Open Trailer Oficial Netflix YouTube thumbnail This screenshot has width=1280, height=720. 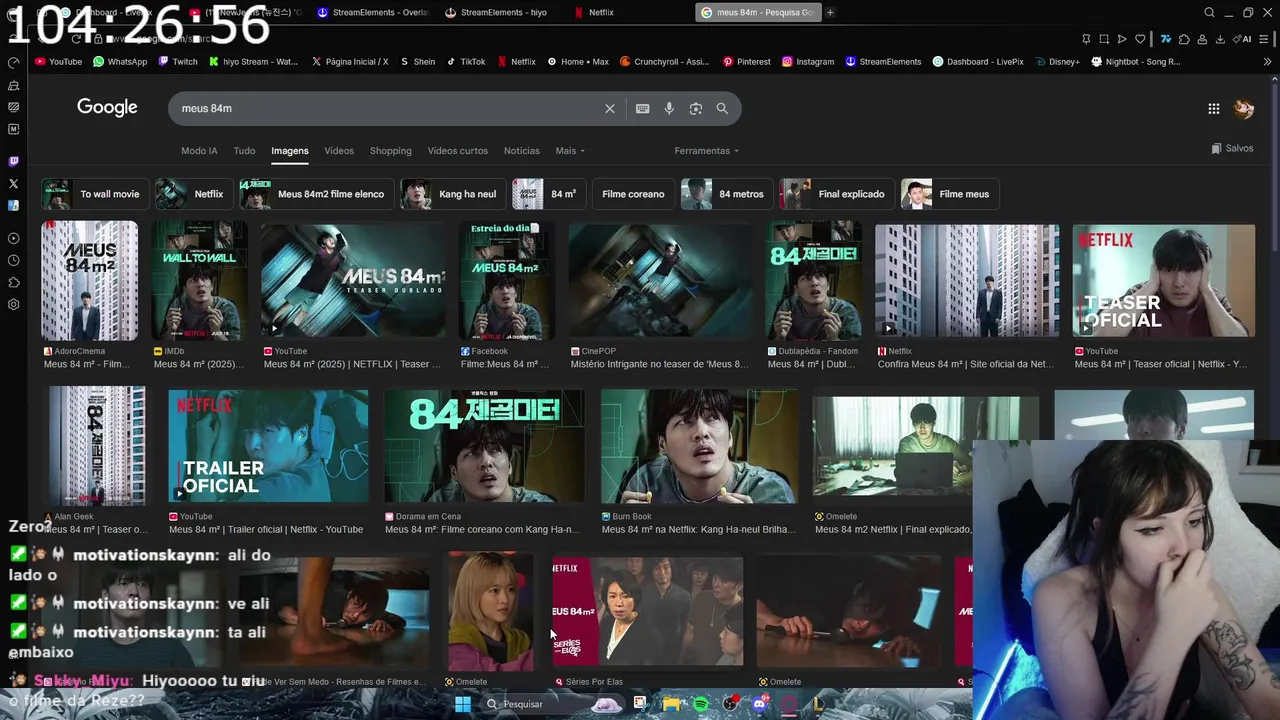coord(268,446)
